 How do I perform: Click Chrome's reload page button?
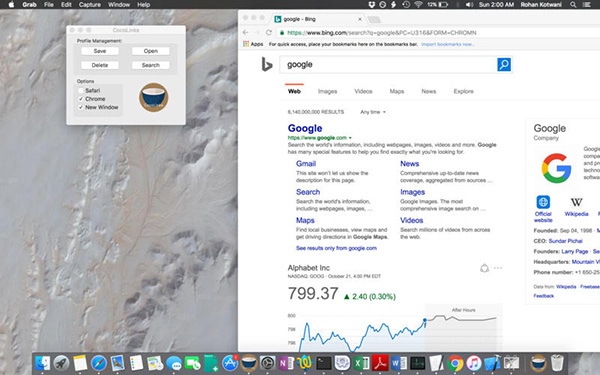[269, 33]
